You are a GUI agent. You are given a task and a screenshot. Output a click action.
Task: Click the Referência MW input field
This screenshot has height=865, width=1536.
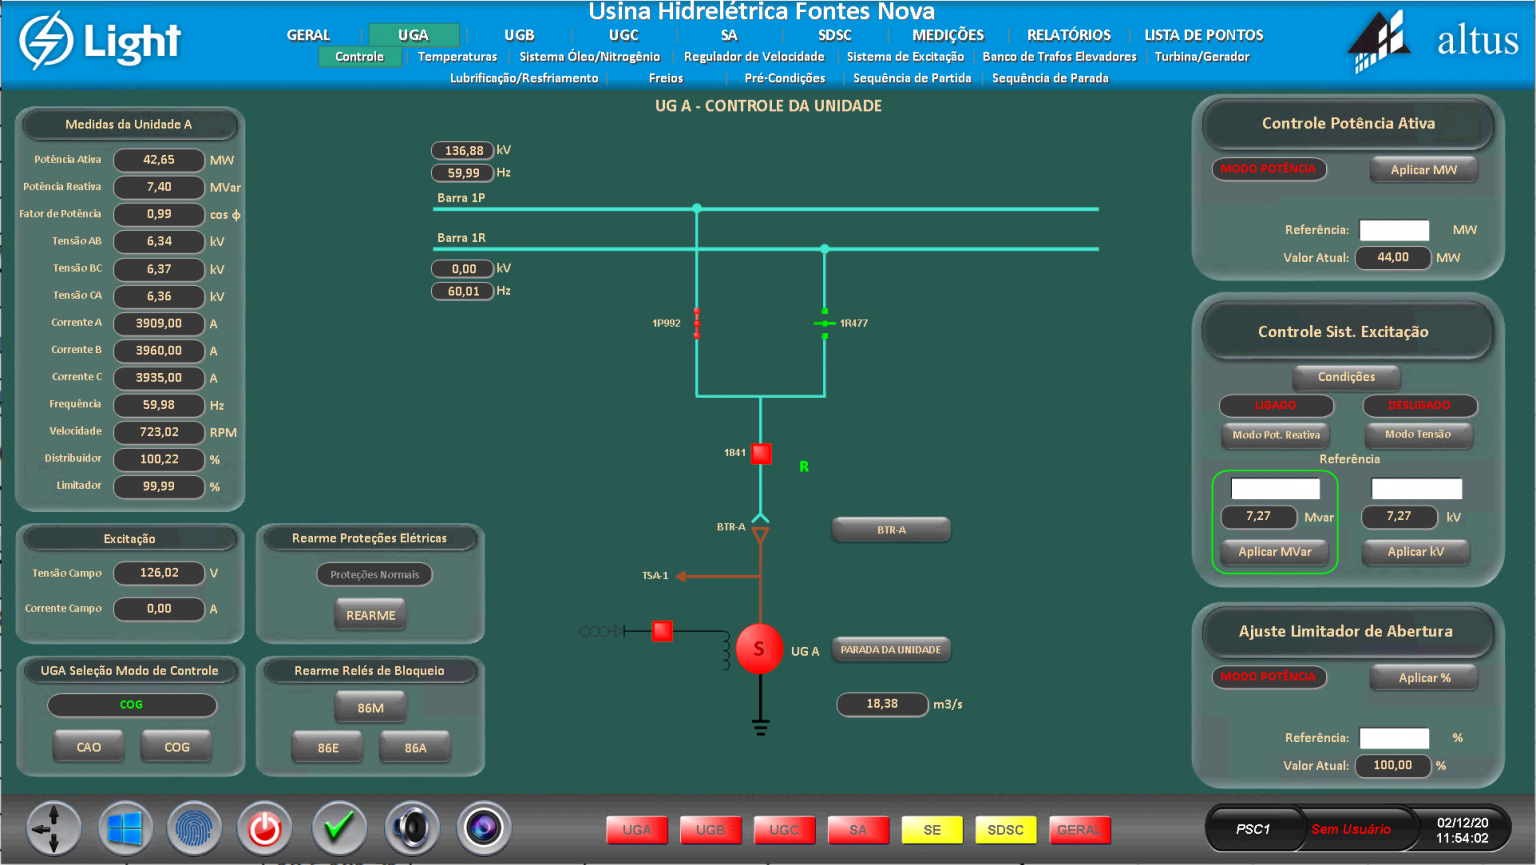pos(1394,229)
